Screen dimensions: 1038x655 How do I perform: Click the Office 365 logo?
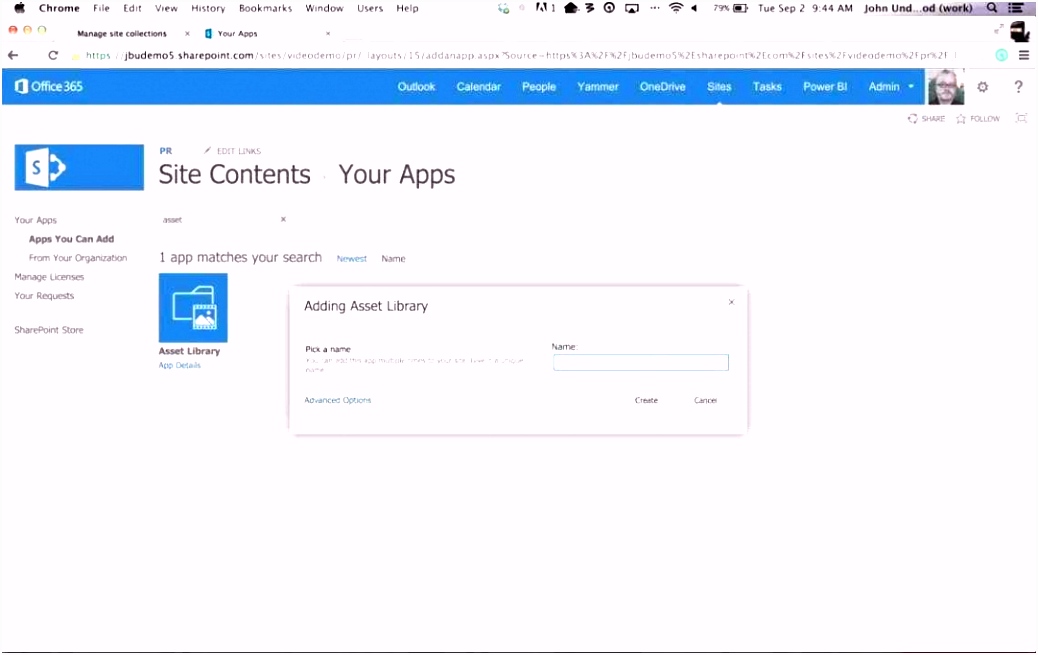[x=49, y=86]
